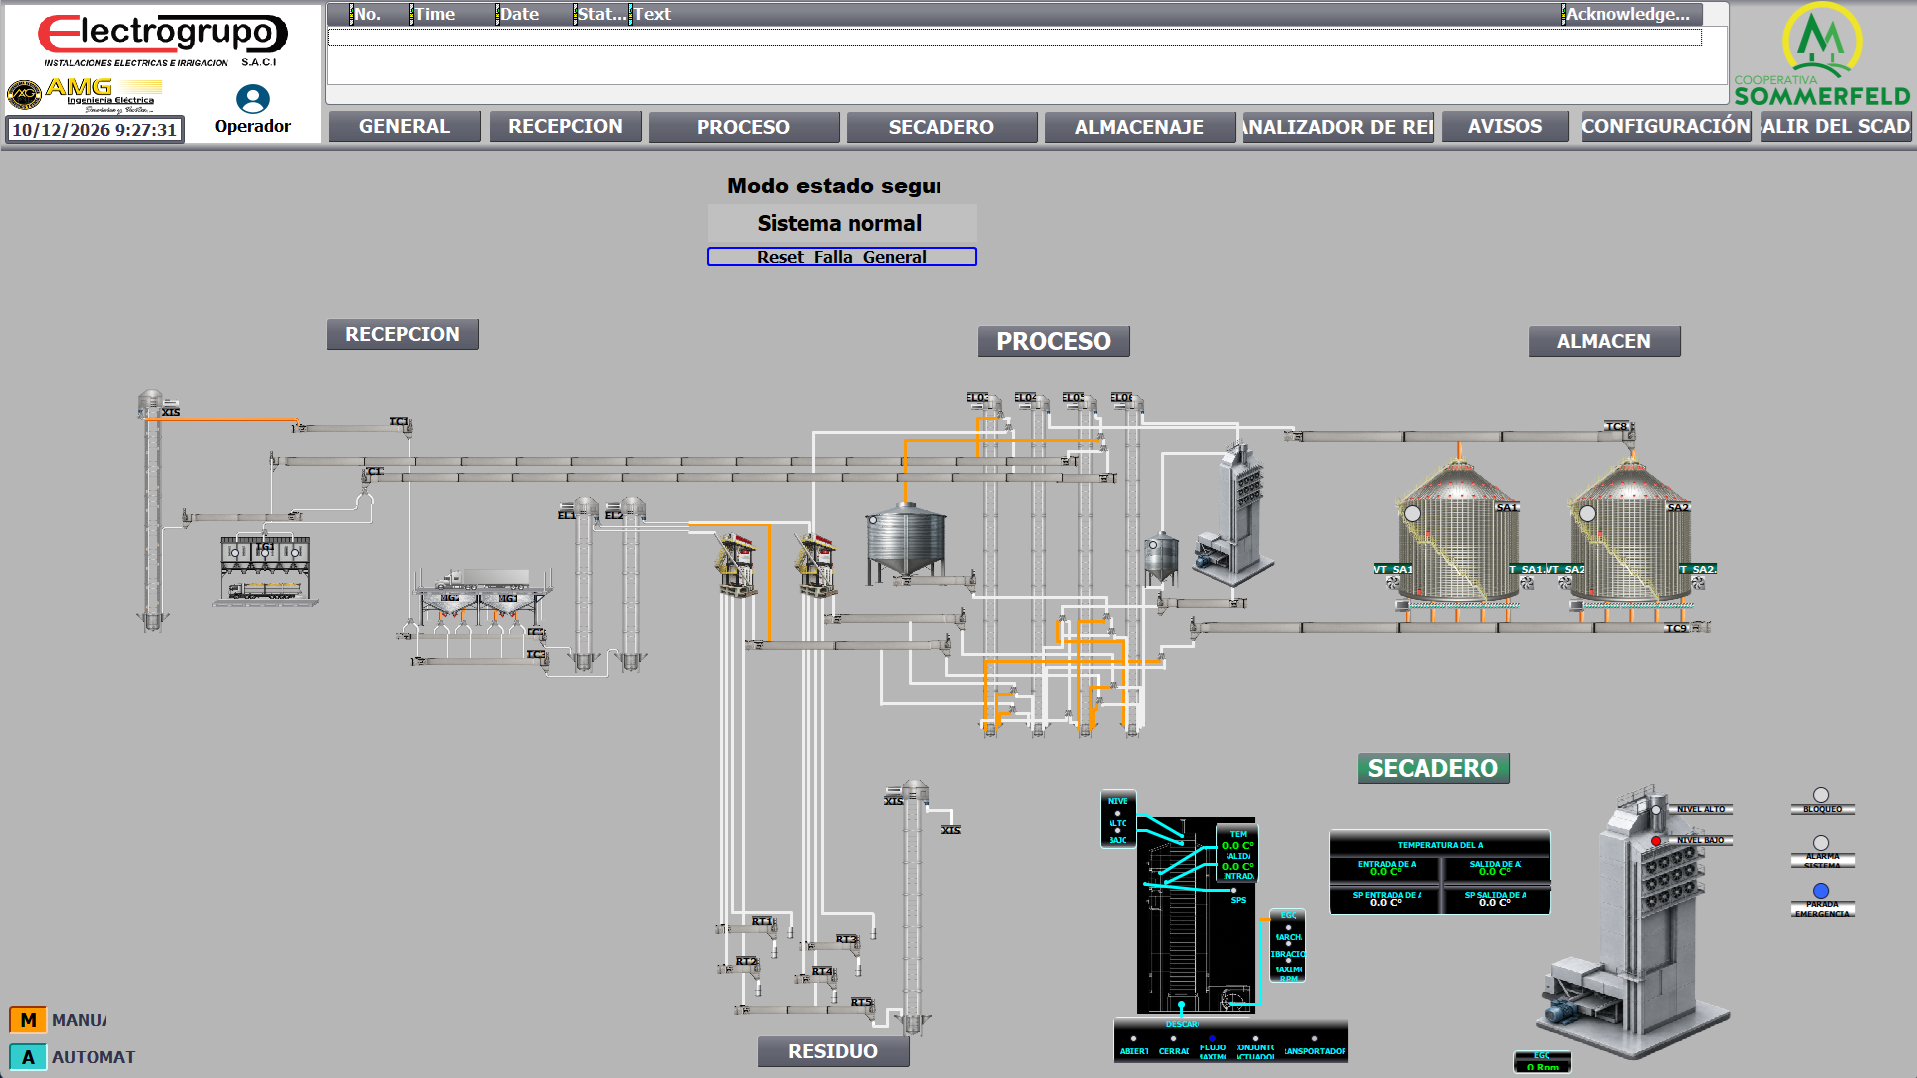The image size is (1917, 1078).
Task: Click the reception filter unit graphic
Action: pos(265,570)
